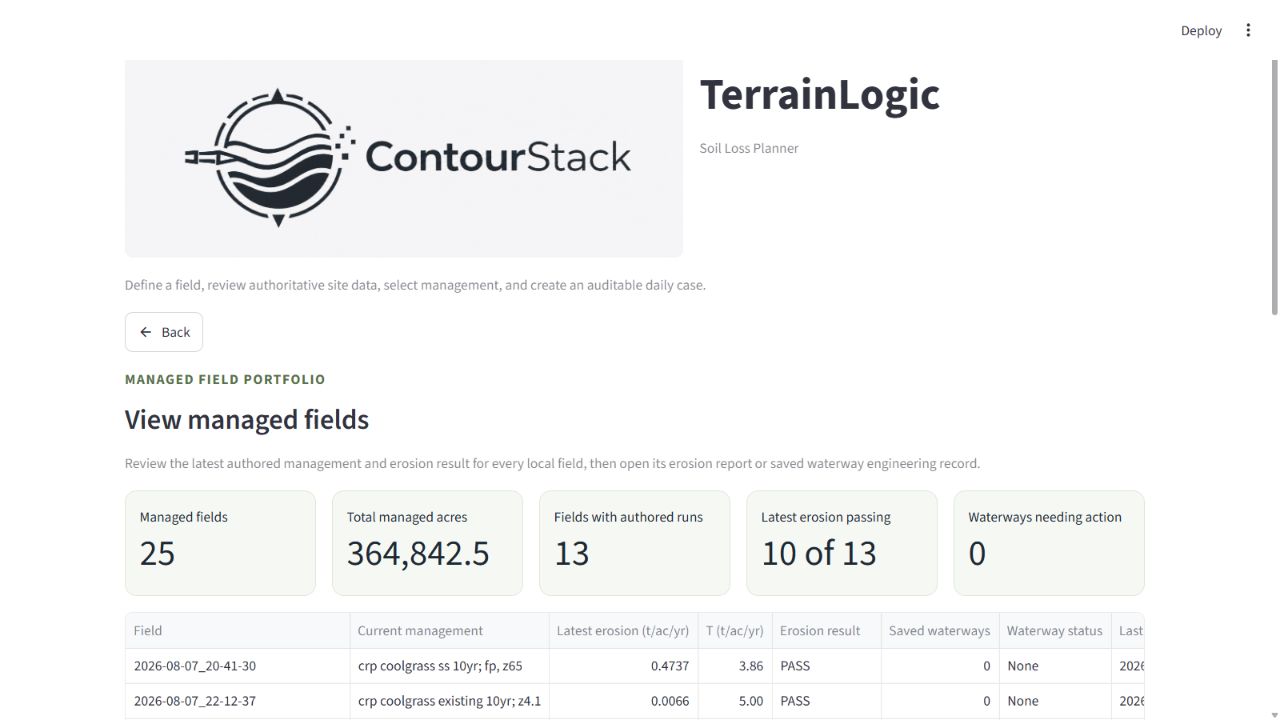The width and height of the screenshot is (1280, 720).
Task: Click cell crp coolgrass existing 10yr; z4.1
Action: [x=449, y=701]
